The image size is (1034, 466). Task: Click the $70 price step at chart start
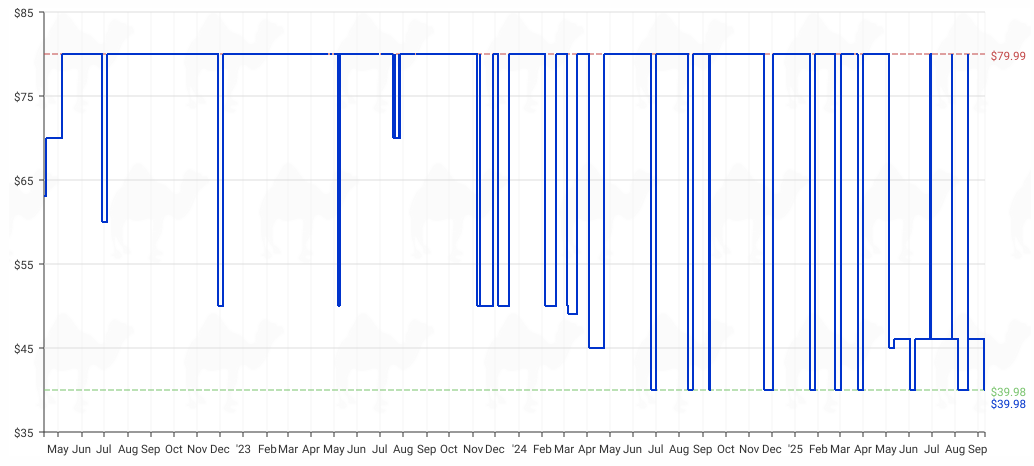pyautogui.click(x=53, y=138)
